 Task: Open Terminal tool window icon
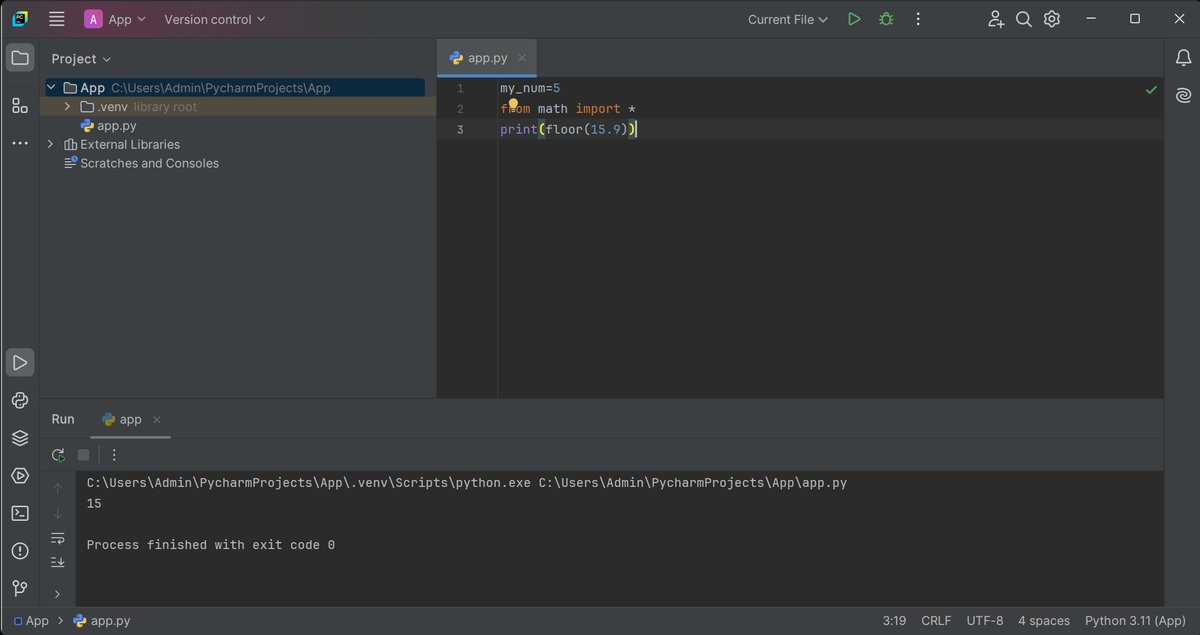pos(20,513)
